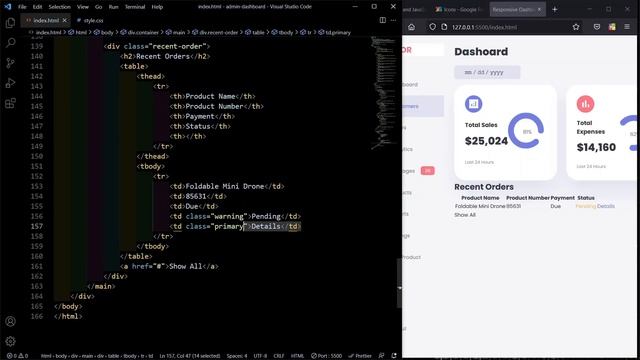The width and height of the screenshot is (640, 360).
Task: Click the extension icon in the Firefox toolbar
Action: [612, 27]
